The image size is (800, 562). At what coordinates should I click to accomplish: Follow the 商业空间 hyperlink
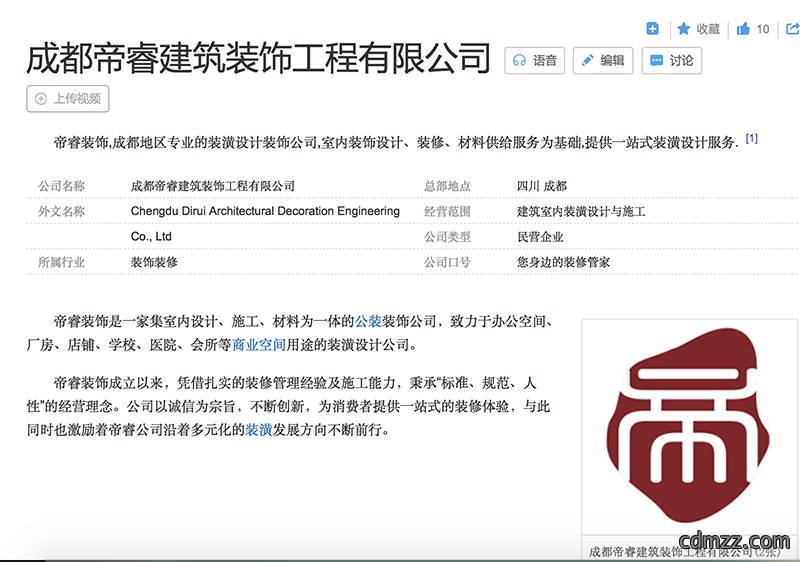(259, 345)
